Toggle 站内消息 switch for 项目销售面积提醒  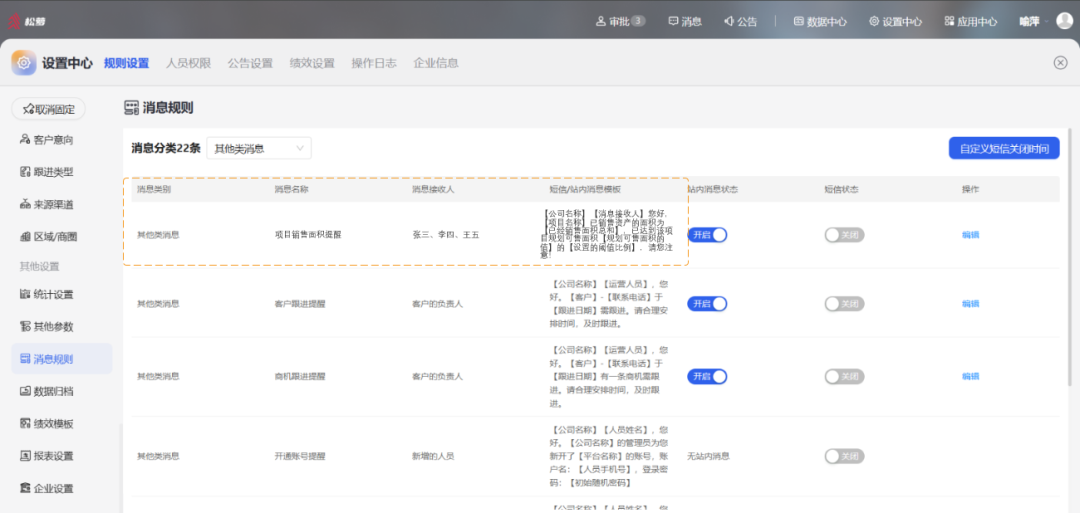[707, 235]
